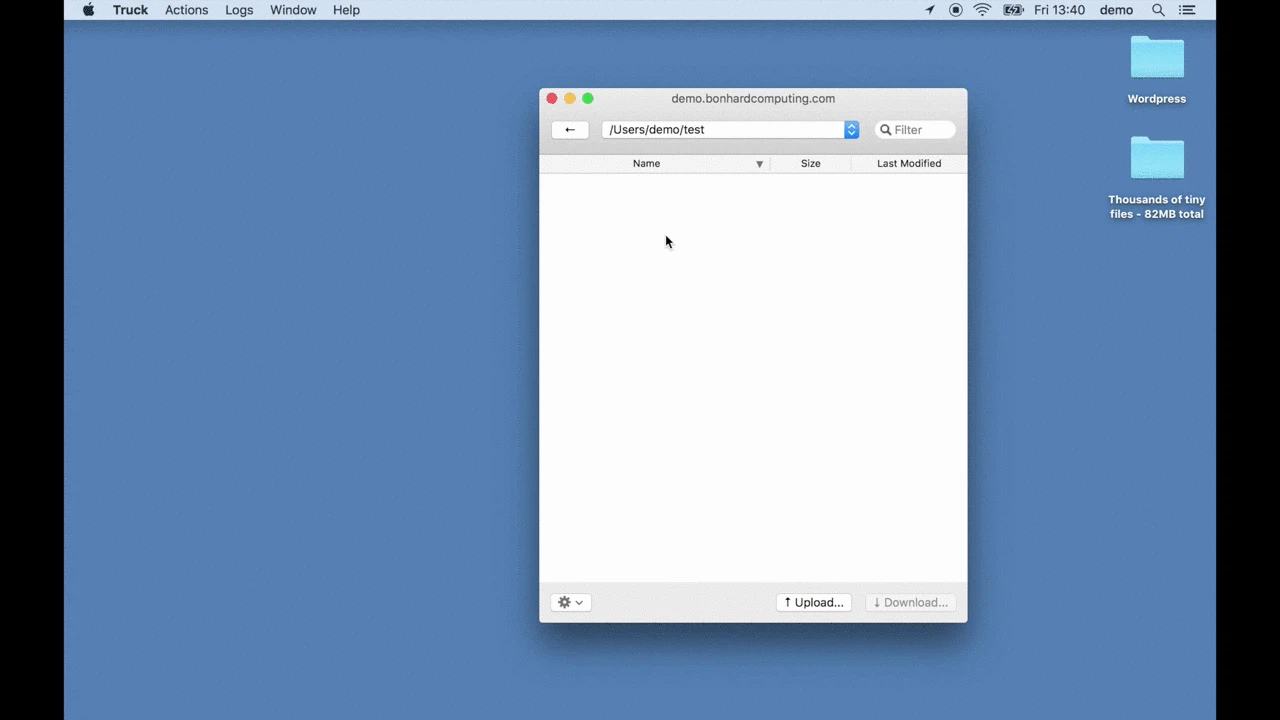Open the Logs menu

click(x=239, y=10)
